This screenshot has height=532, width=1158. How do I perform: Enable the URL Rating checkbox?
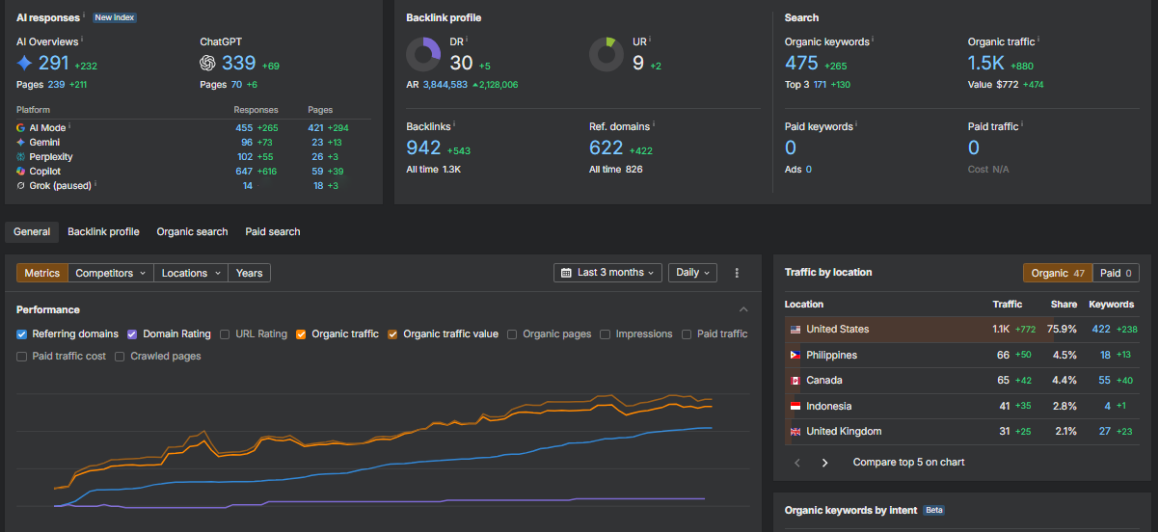(225, 334)
